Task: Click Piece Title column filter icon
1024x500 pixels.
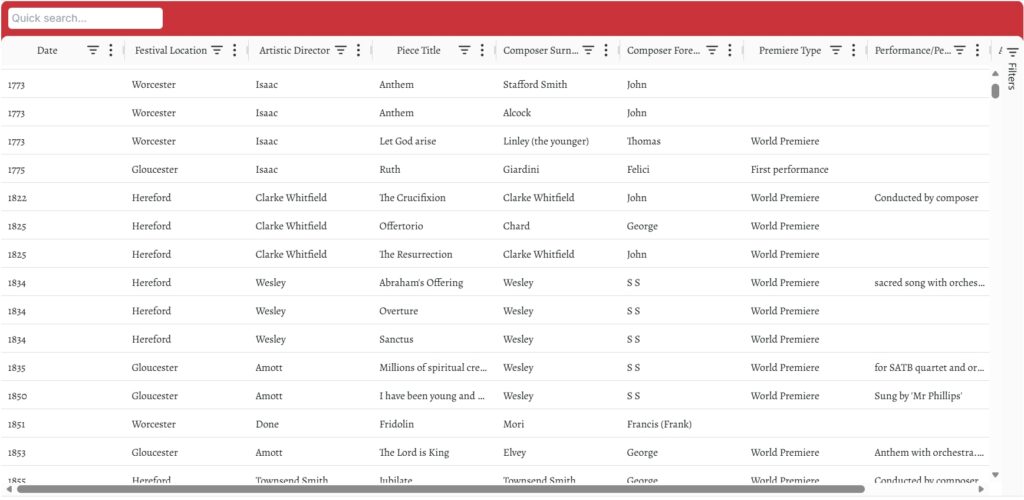Action: coord(464,50)
